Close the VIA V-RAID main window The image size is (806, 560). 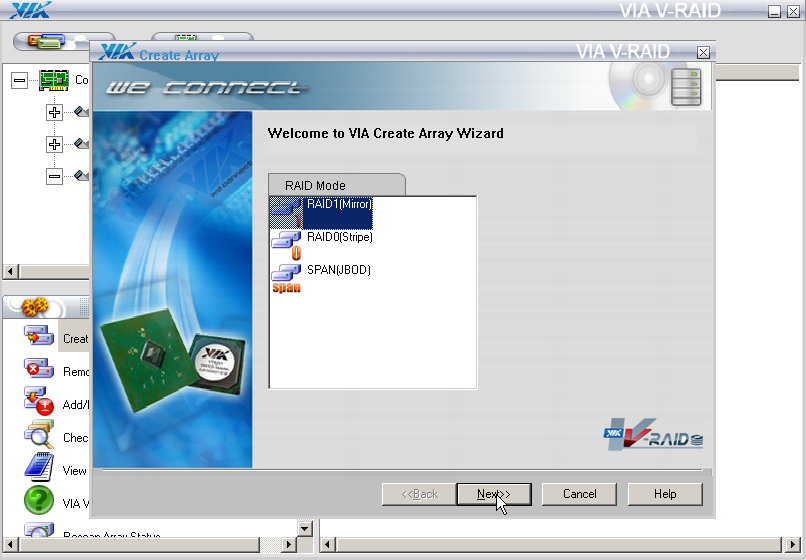coord(793,11)
